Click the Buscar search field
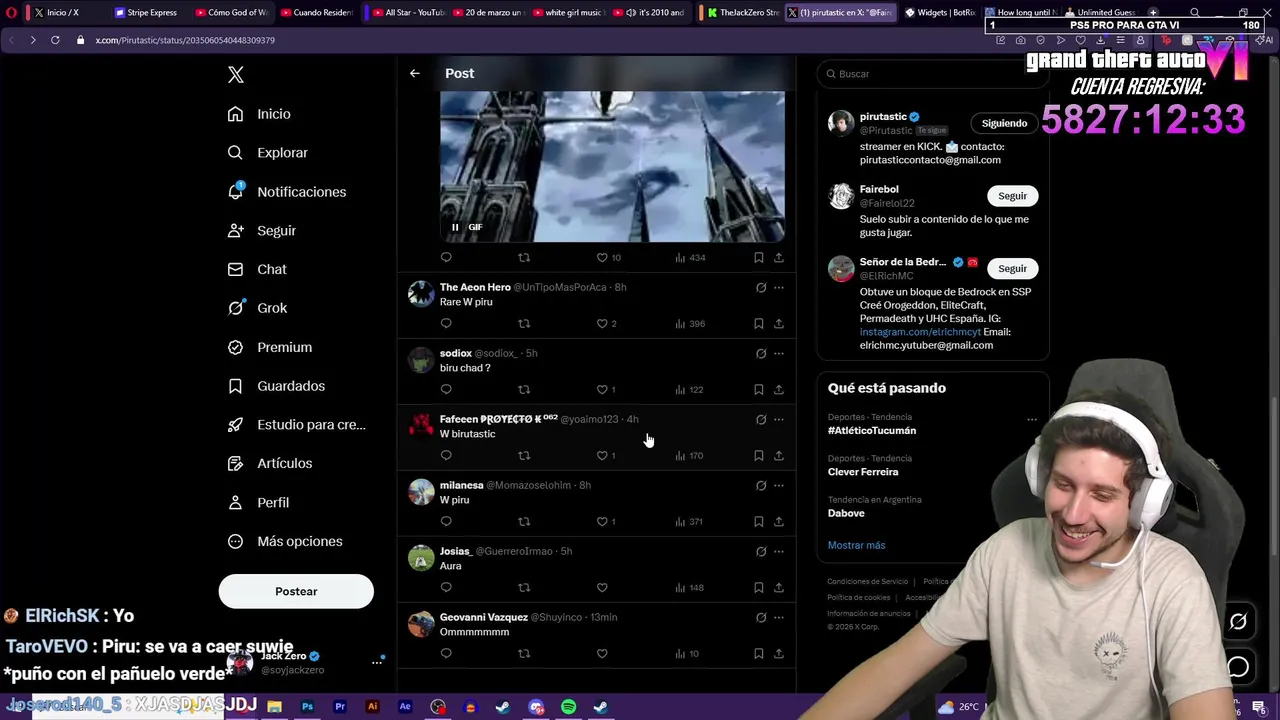Image resolution: width=1280 pixels, height=720 pixels. click(932, 74)
